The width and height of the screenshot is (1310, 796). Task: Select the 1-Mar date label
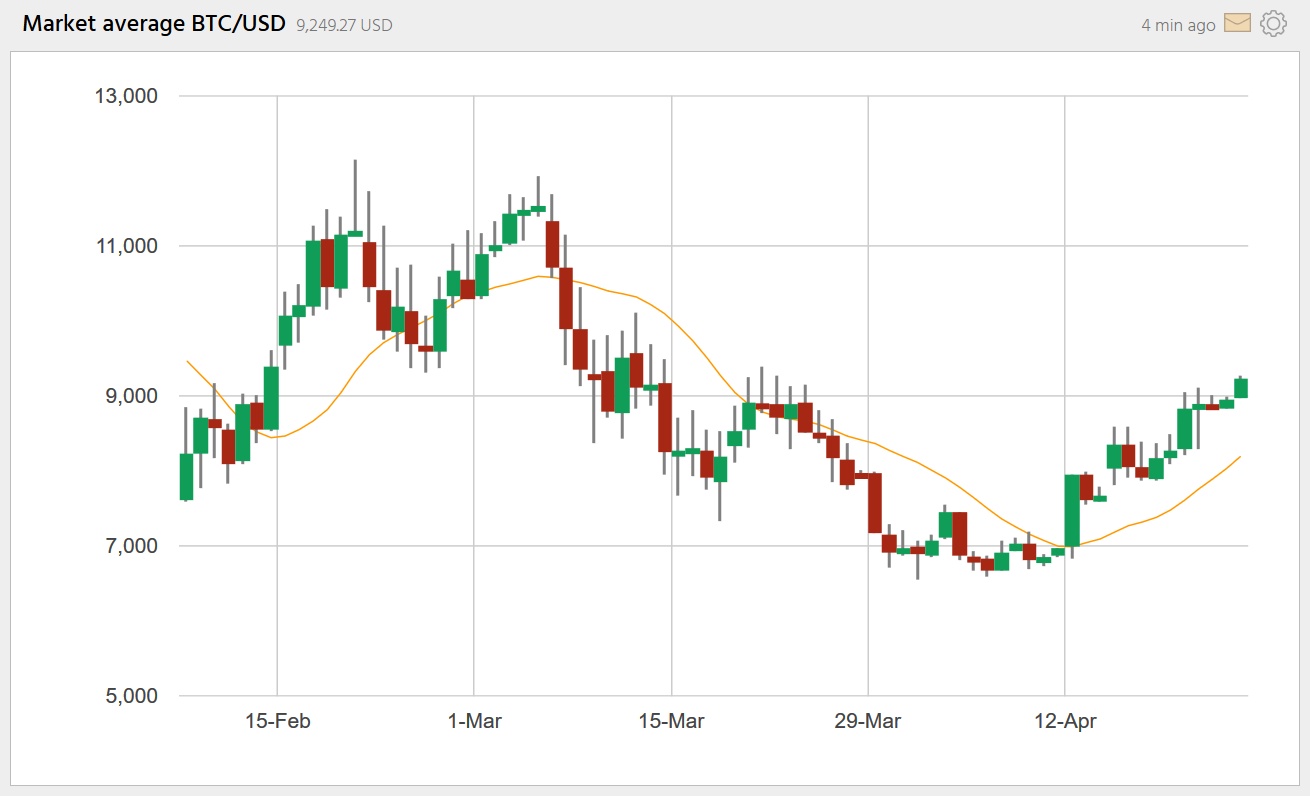click(x=475, y=721)
